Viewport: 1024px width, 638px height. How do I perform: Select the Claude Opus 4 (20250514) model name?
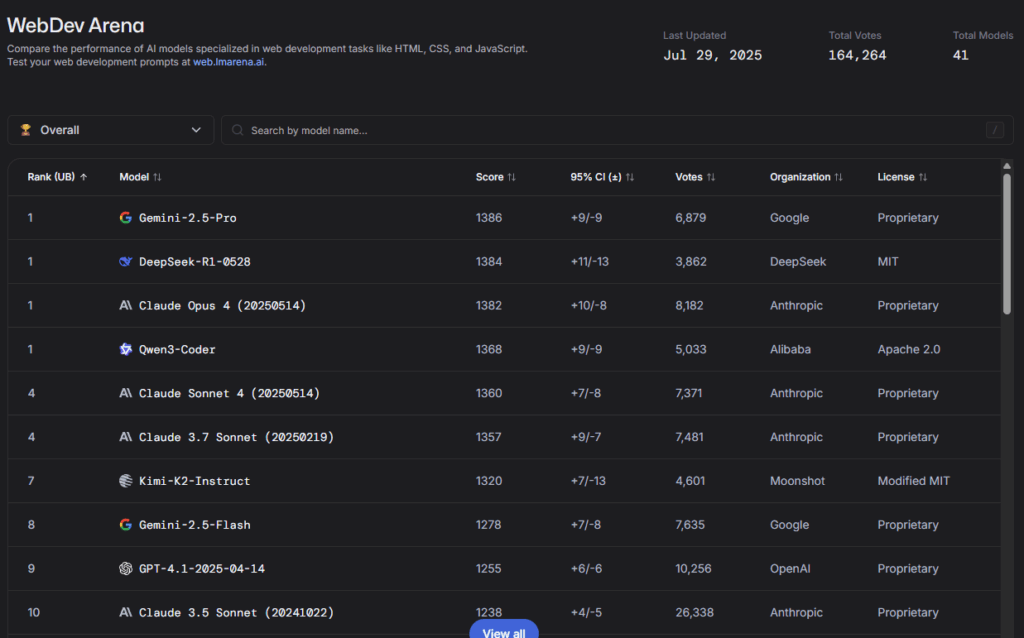[222, 305]
